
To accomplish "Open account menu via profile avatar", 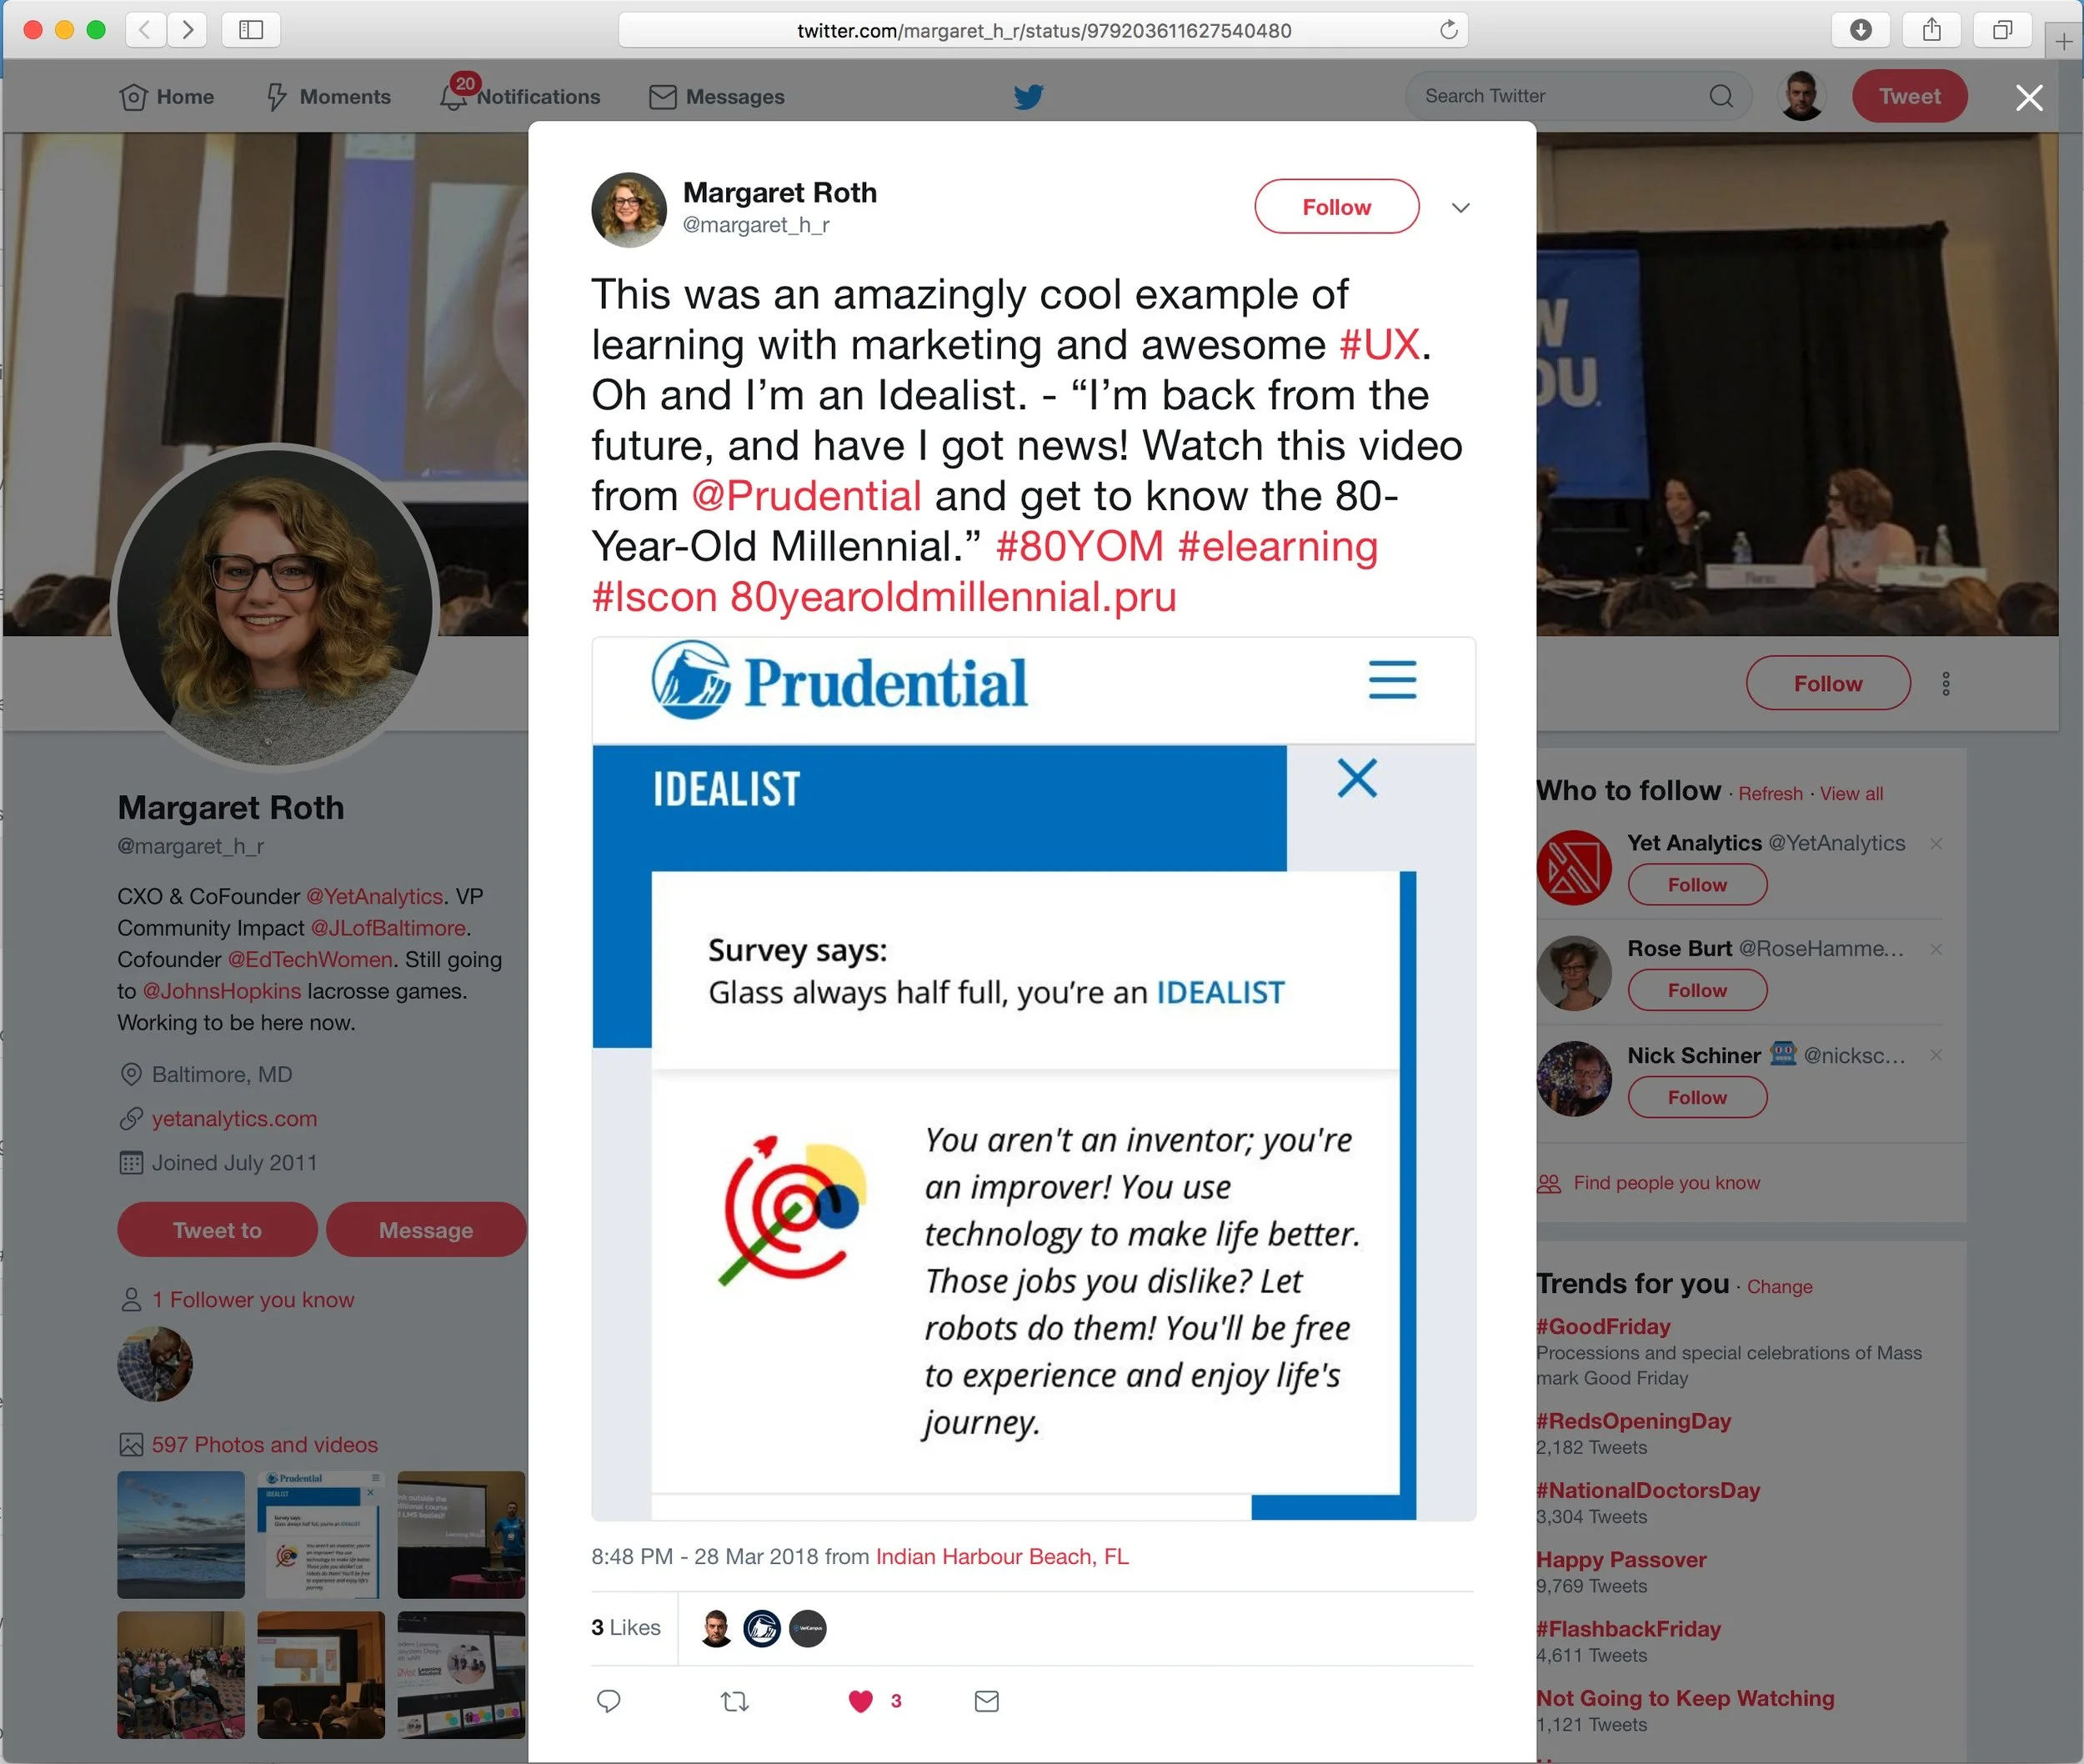I will [x=1802, y=96].
